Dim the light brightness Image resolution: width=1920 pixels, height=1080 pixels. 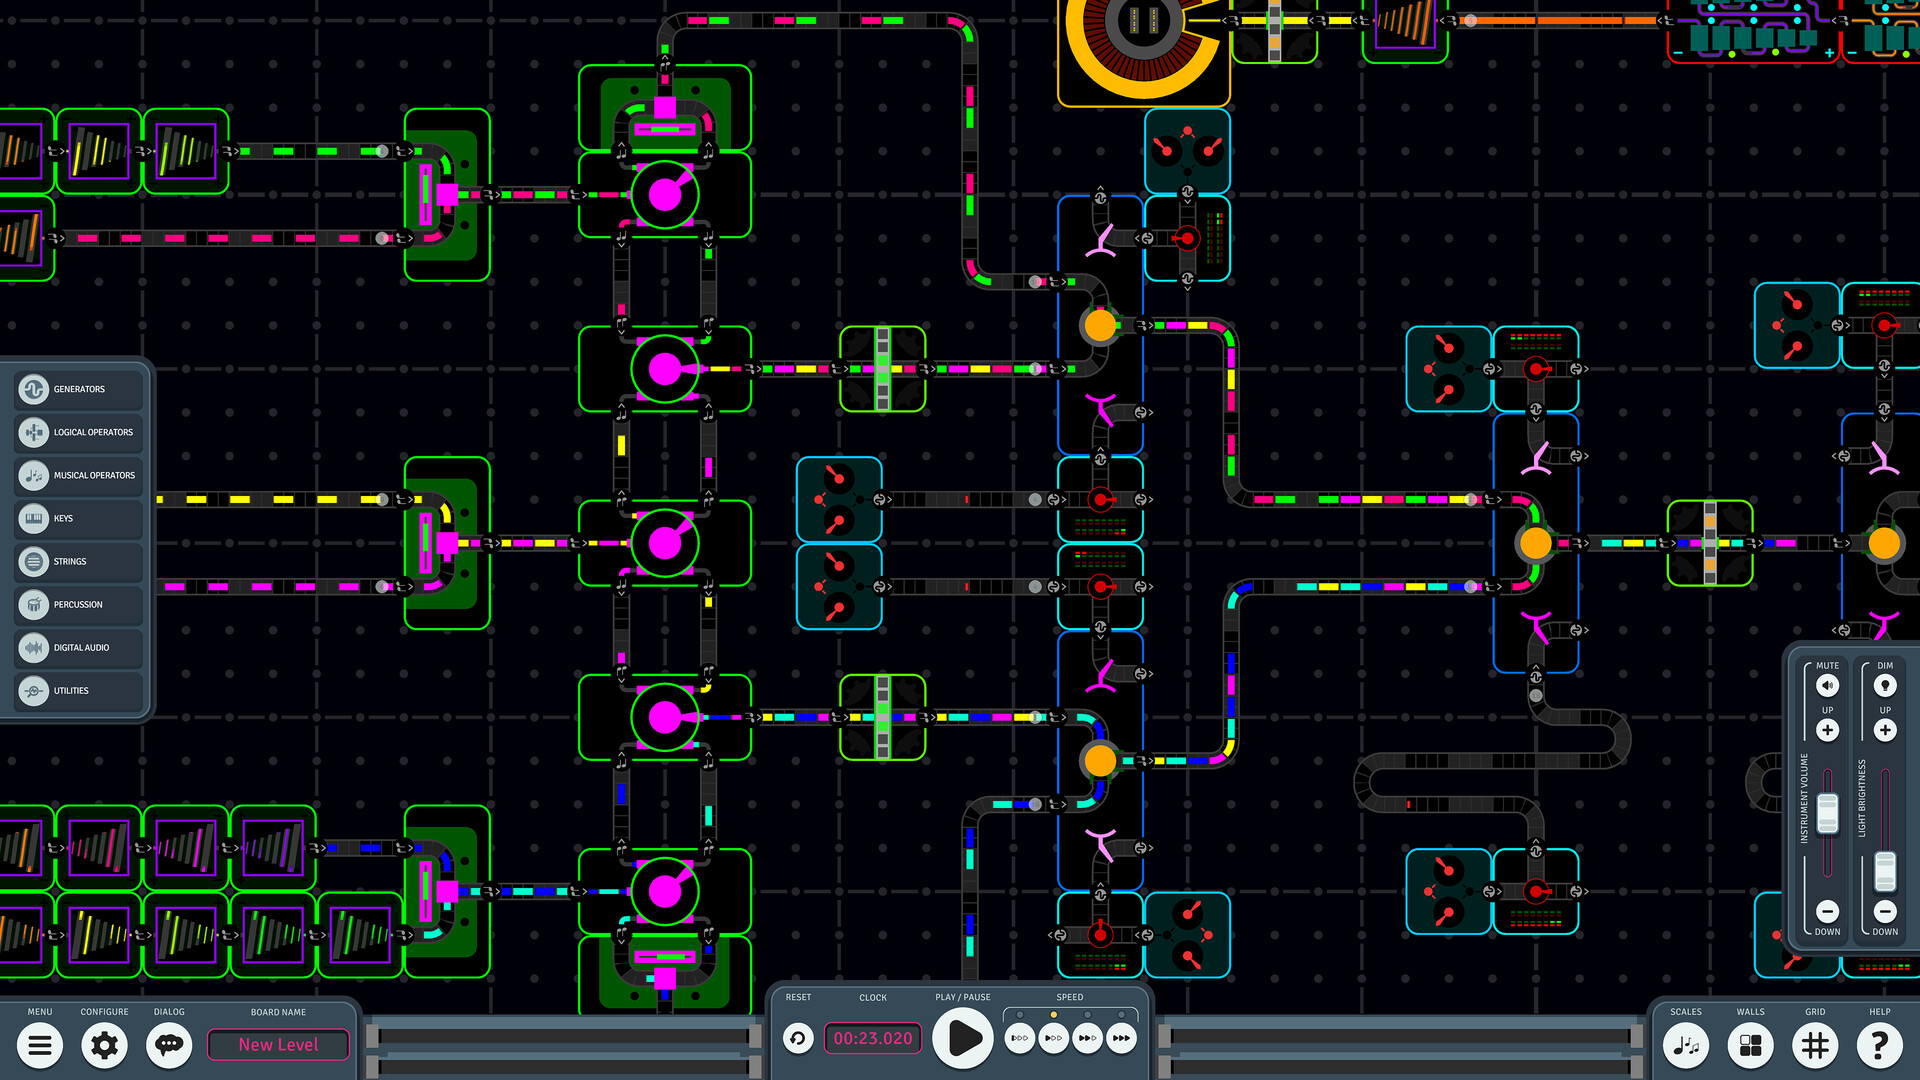pyautogui.click(x=1884, y=685)
